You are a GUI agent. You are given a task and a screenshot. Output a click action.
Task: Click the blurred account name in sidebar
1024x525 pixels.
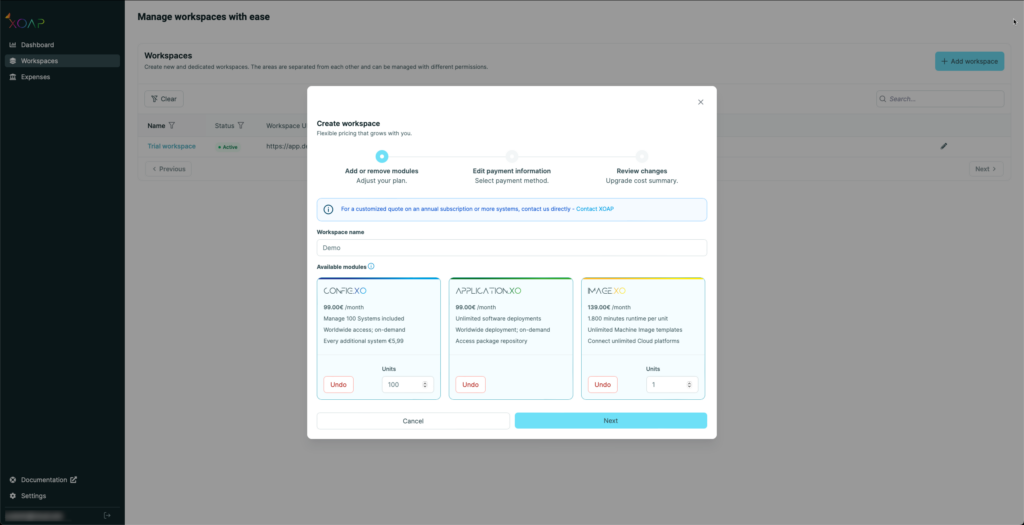tap(35, 516)
